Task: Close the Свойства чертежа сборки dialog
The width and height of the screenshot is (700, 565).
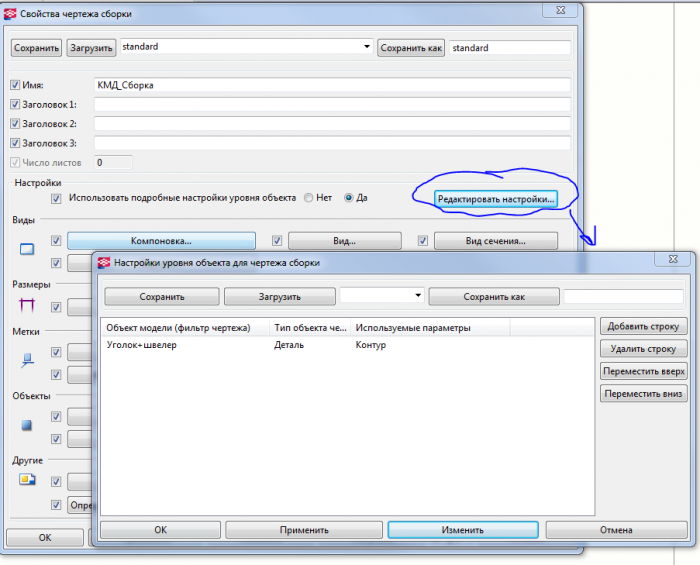Action: [x=561, y=10]
